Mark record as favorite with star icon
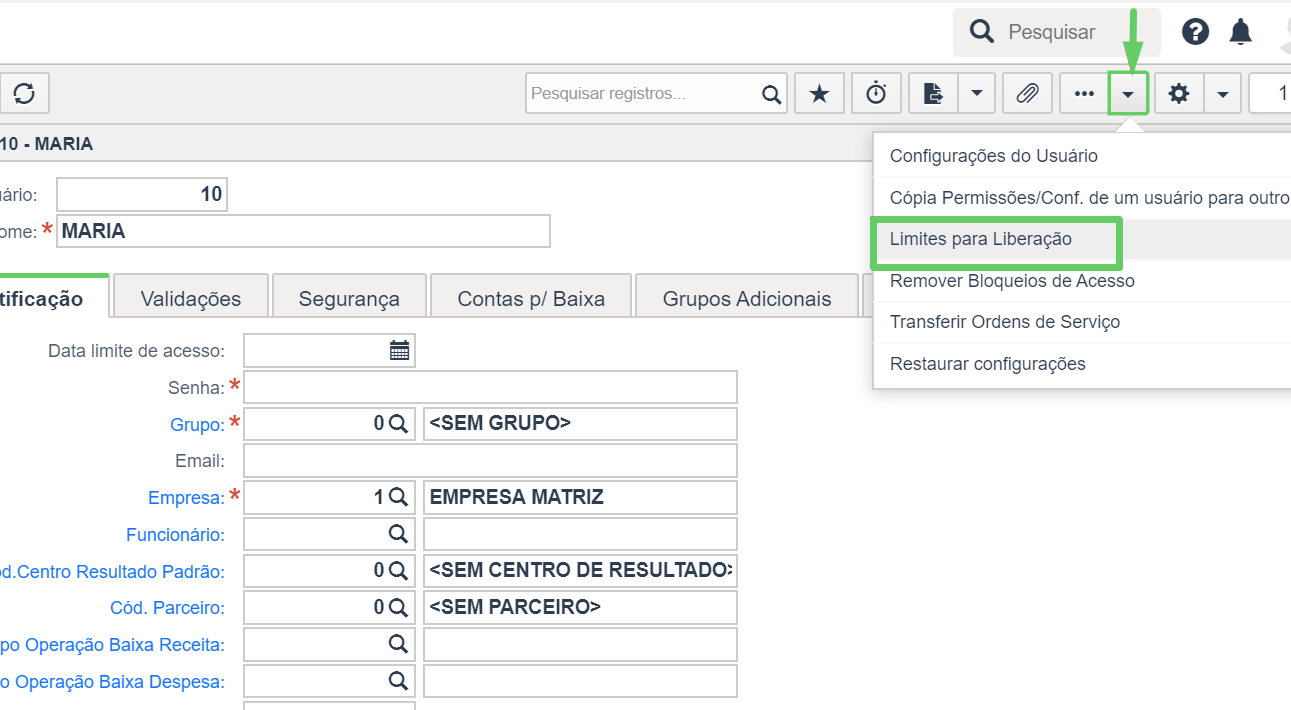Viewport: 1291px width, 710px height. 819,94
